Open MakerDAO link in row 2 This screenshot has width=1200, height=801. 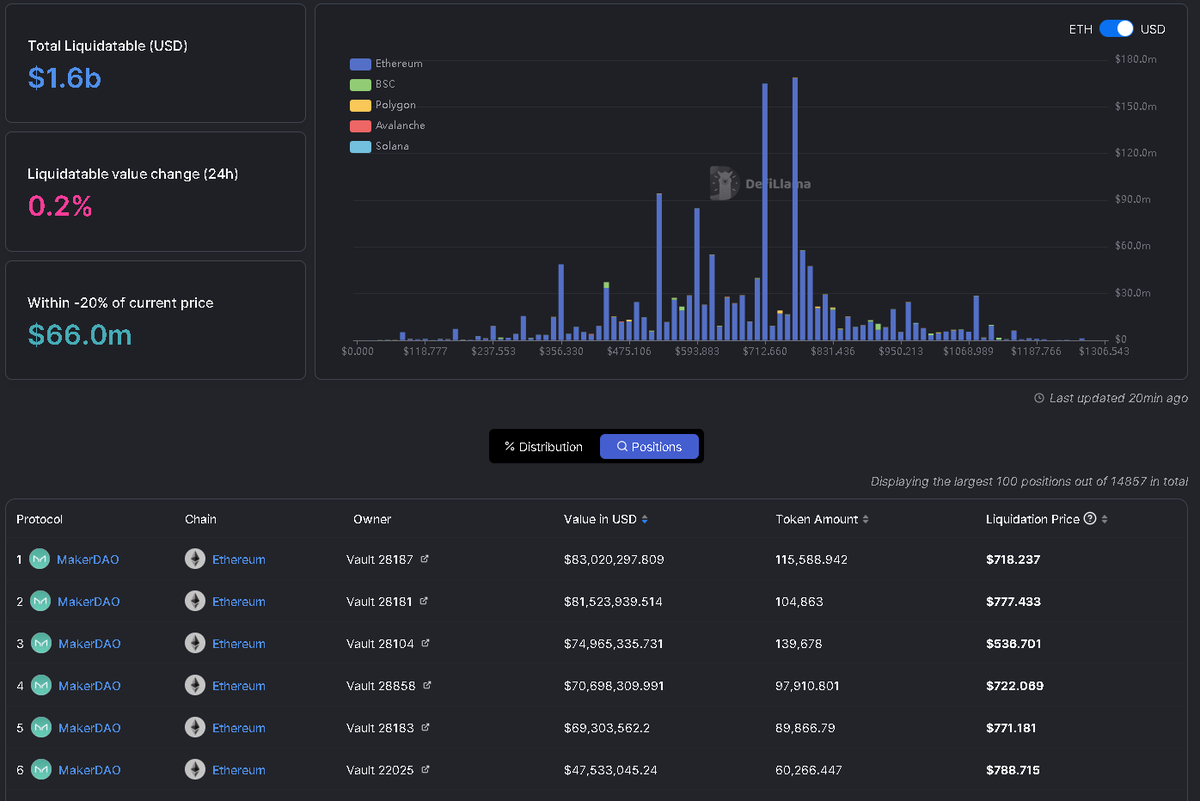pos(88,602)
